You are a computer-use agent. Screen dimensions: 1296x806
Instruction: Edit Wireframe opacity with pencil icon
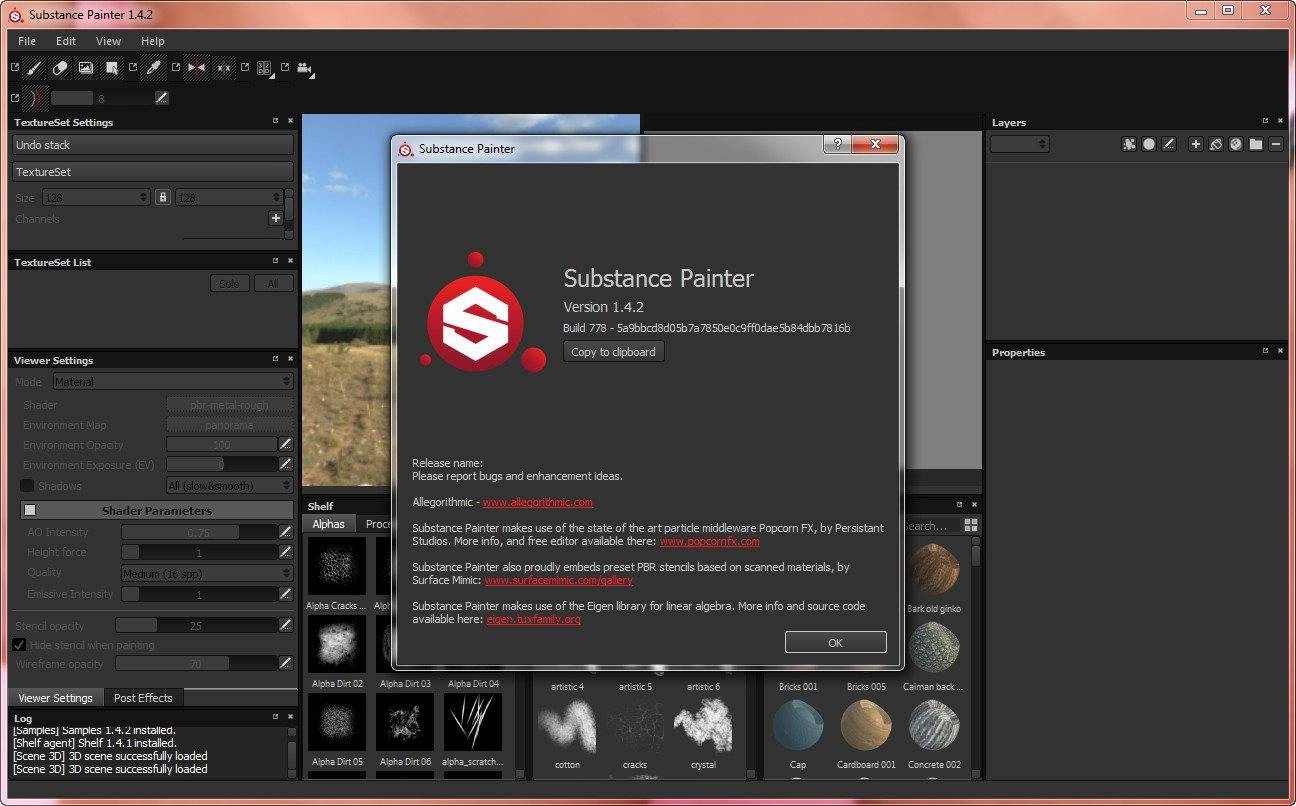pos(286,663)
